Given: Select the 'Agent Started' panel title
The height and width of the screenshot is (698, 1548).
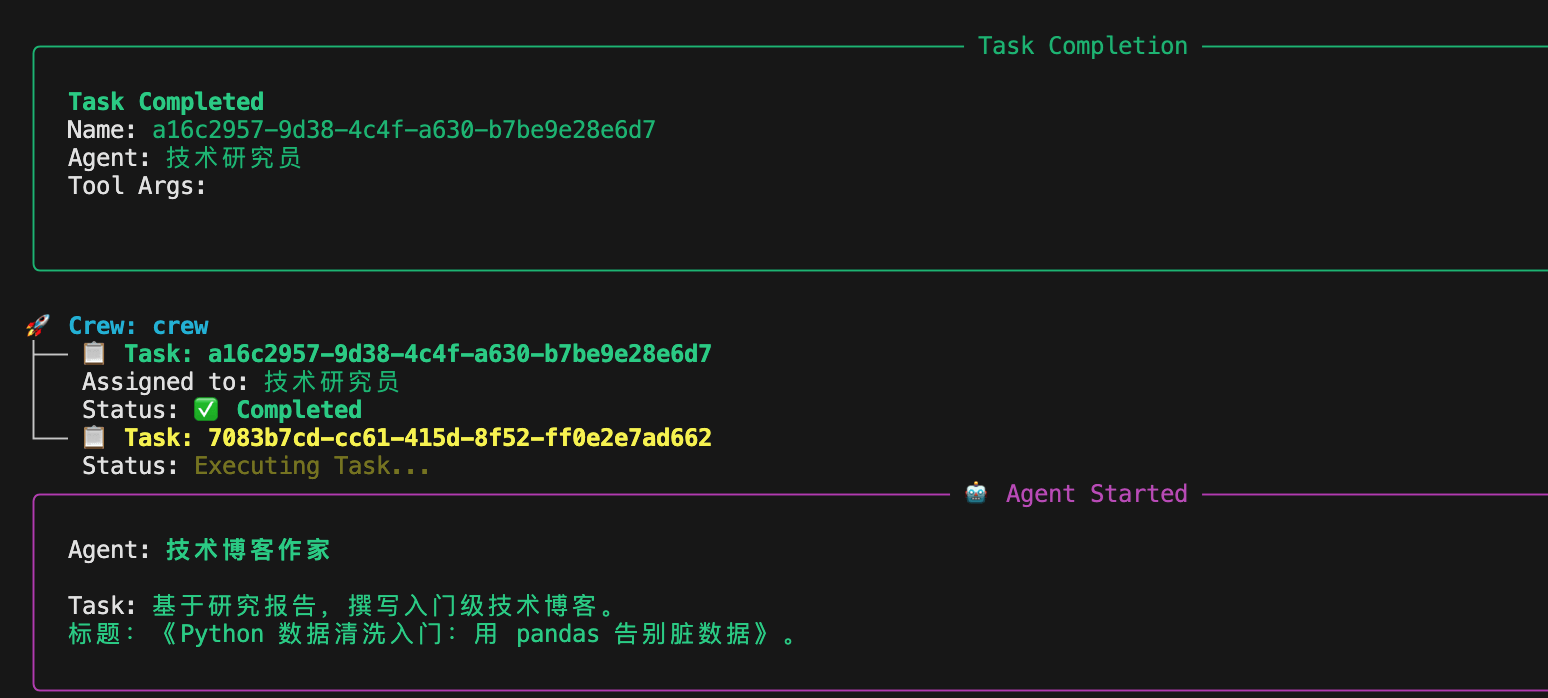Looking at the screenshot, I should point(1096,494).
